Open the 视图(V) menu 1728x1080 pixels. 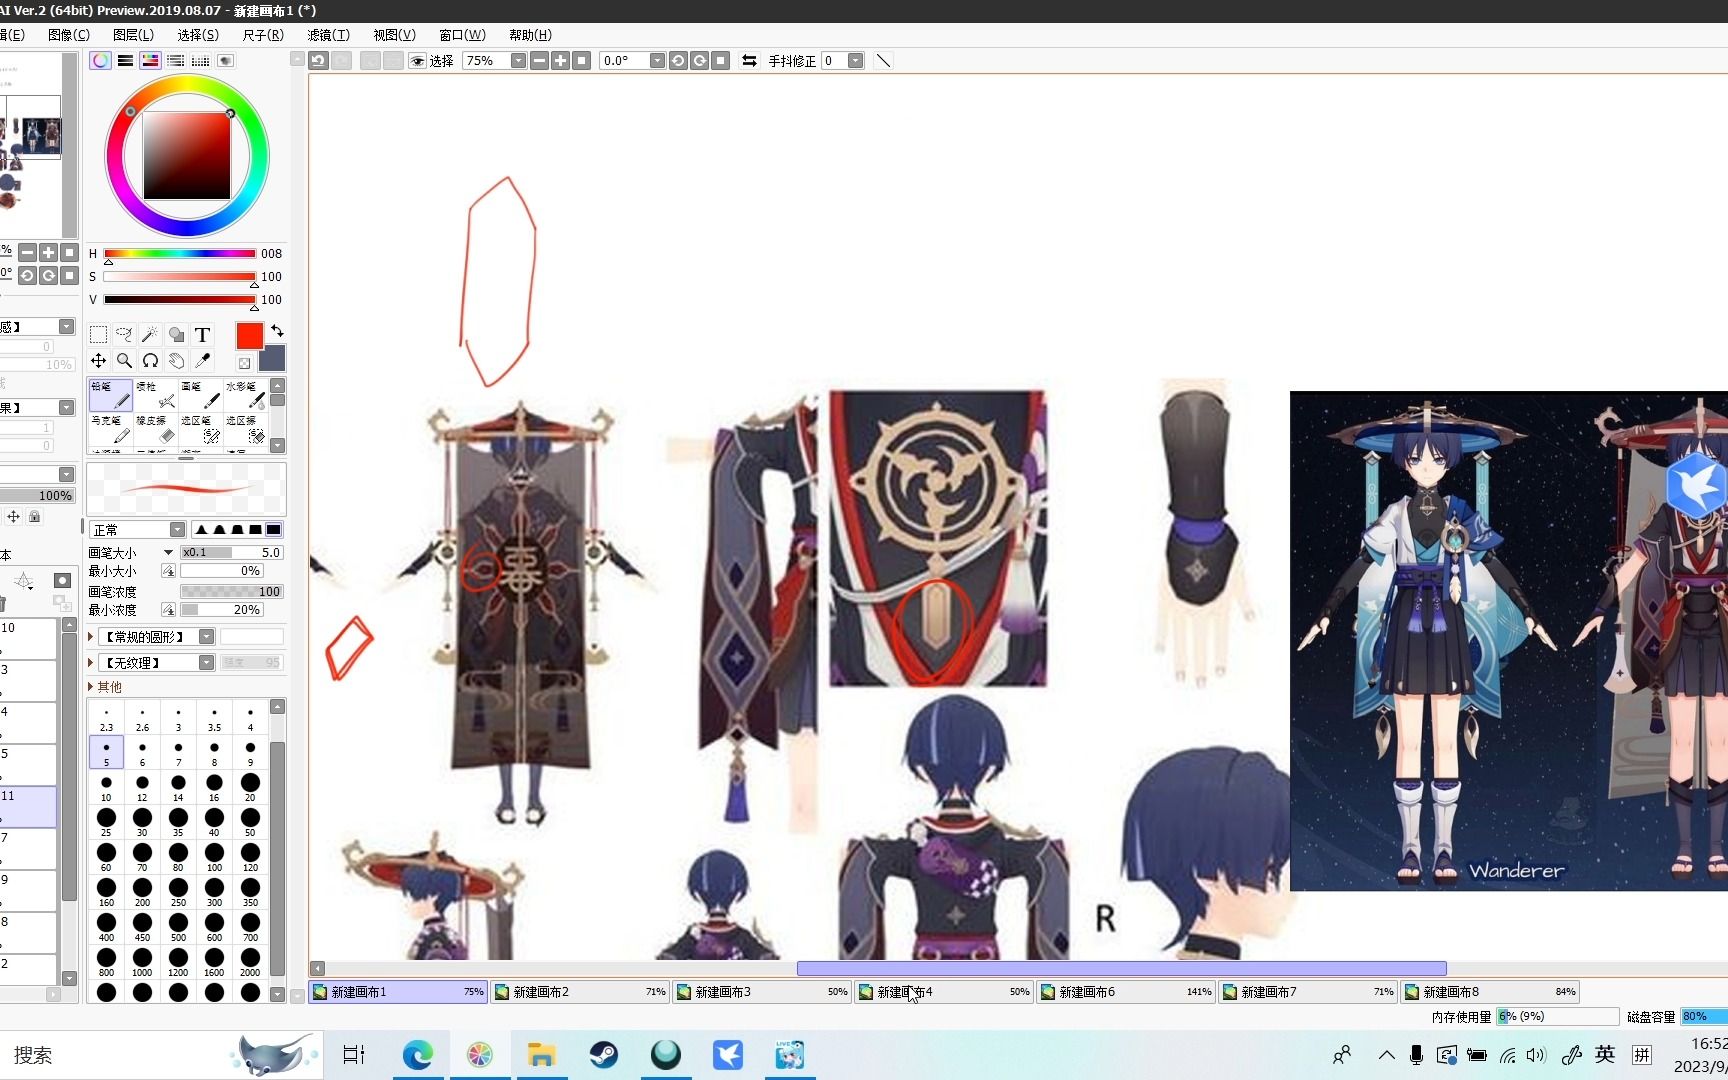tap(394, 34)
